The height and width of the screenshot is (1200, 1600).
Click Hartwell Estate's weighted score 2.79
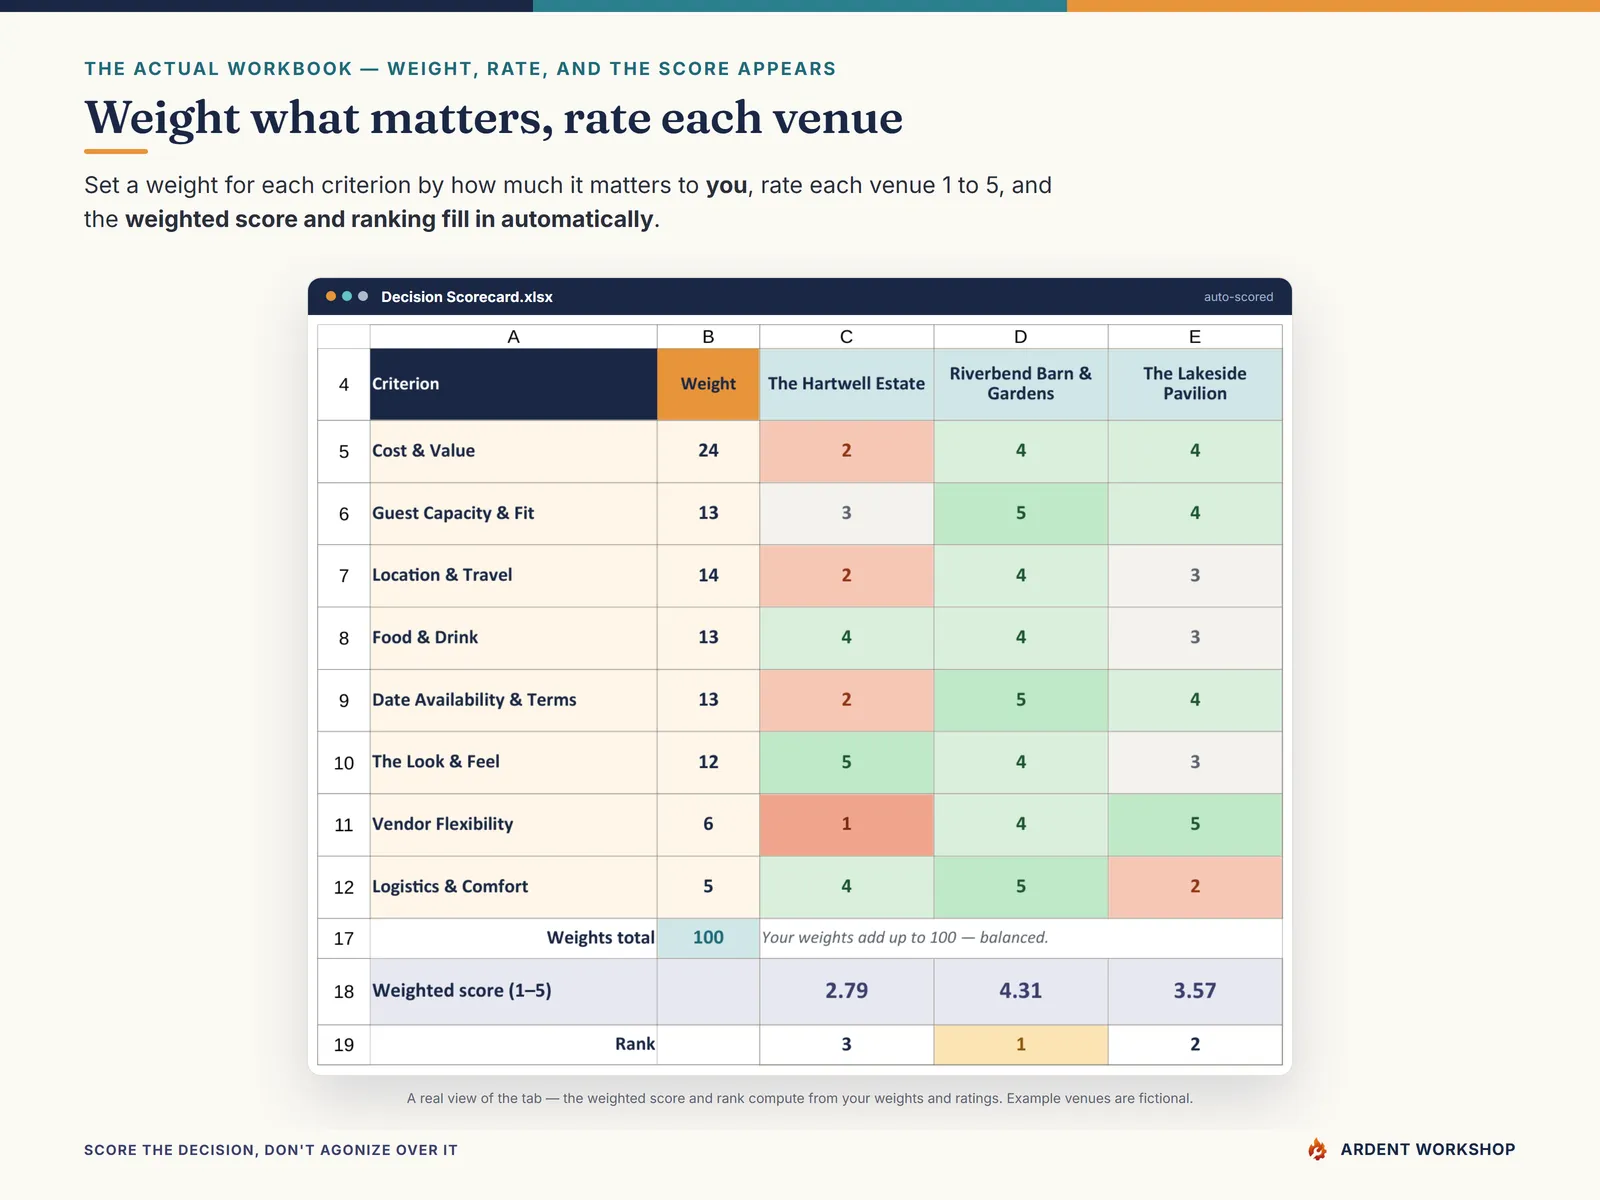click(846, 991)
